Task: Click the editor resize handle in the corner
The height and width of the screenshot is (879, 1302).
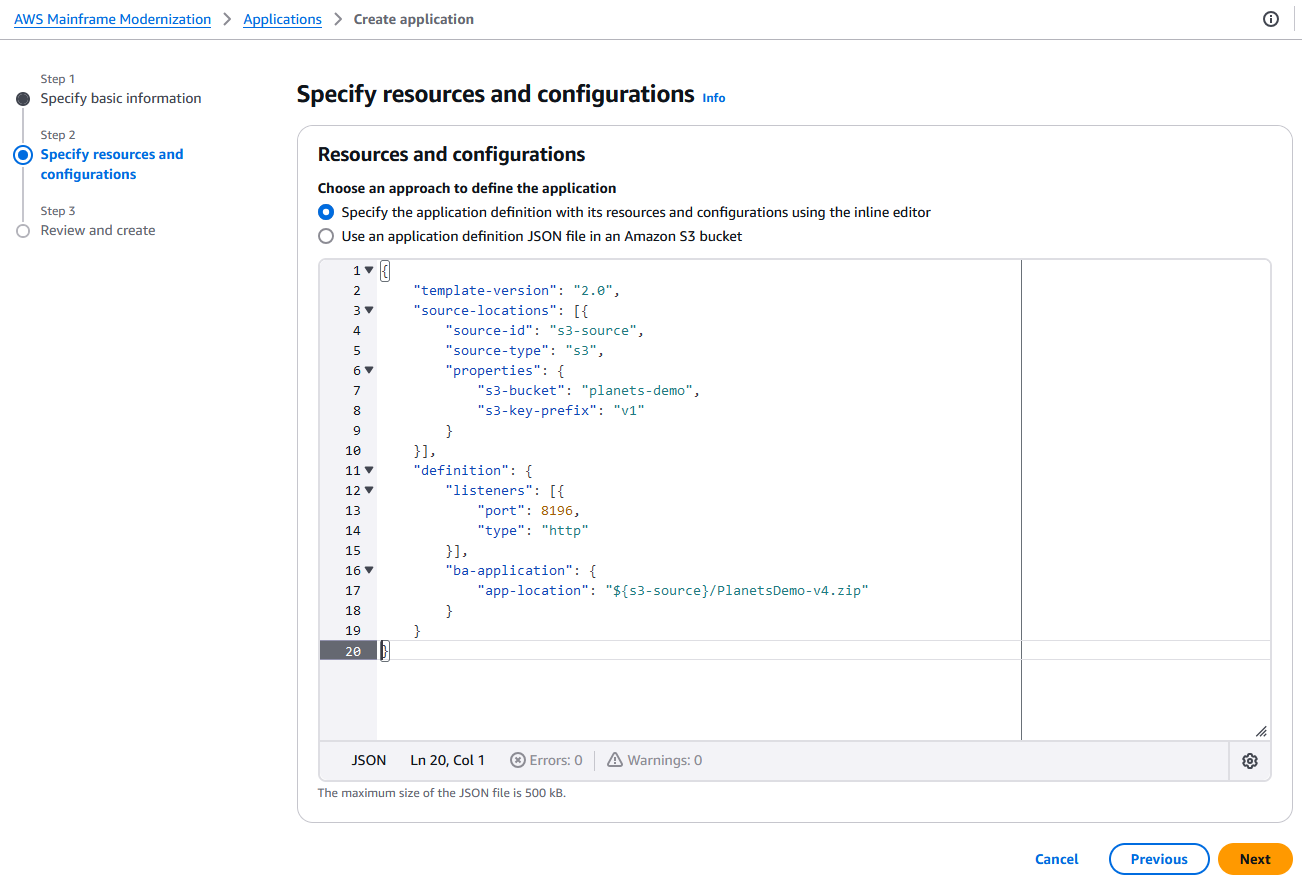Action: (1262, 729)
